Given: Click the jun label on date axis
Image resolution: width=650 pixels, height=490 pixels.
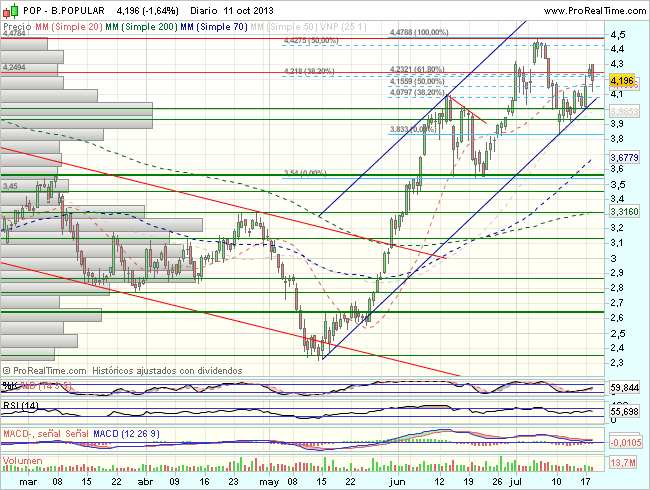Looking at the screenshot, I should click(397, 482).
